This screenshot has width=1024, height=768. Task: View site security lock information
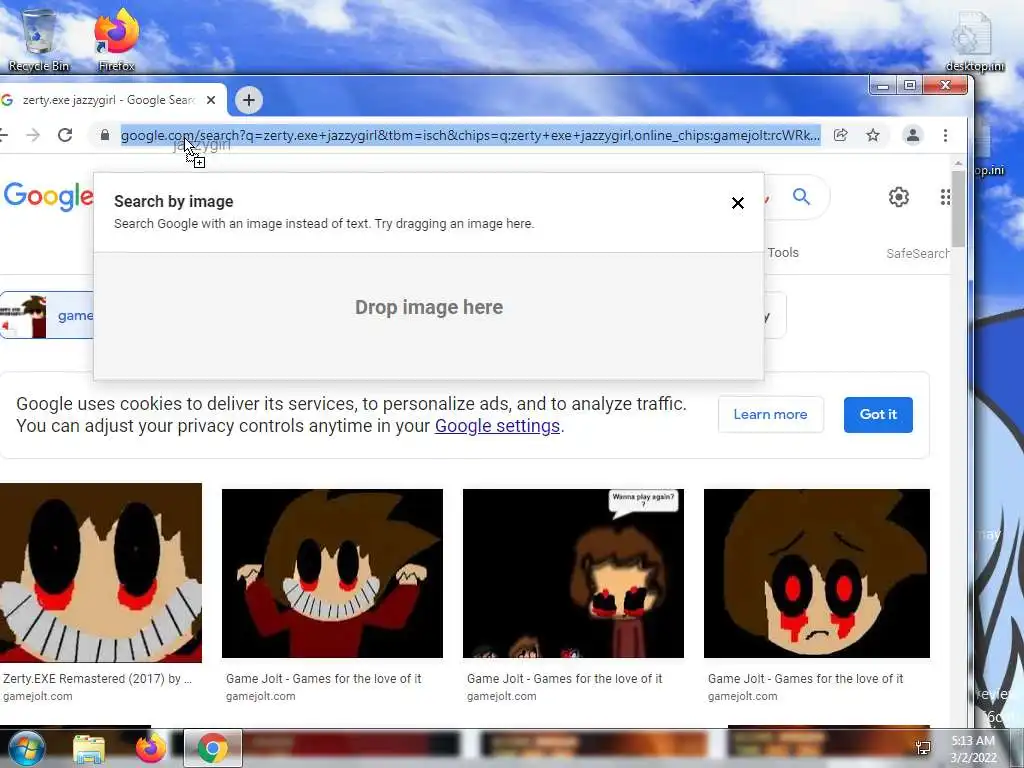click(x=104, y=135)
